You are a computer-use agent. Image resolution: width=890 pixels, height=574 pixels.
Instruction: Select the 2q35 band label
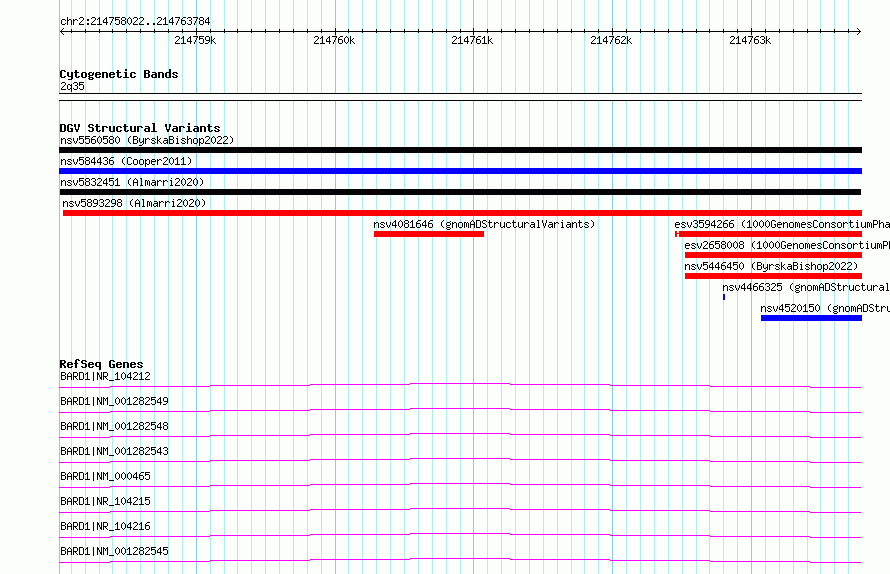[x=72, y=86]
